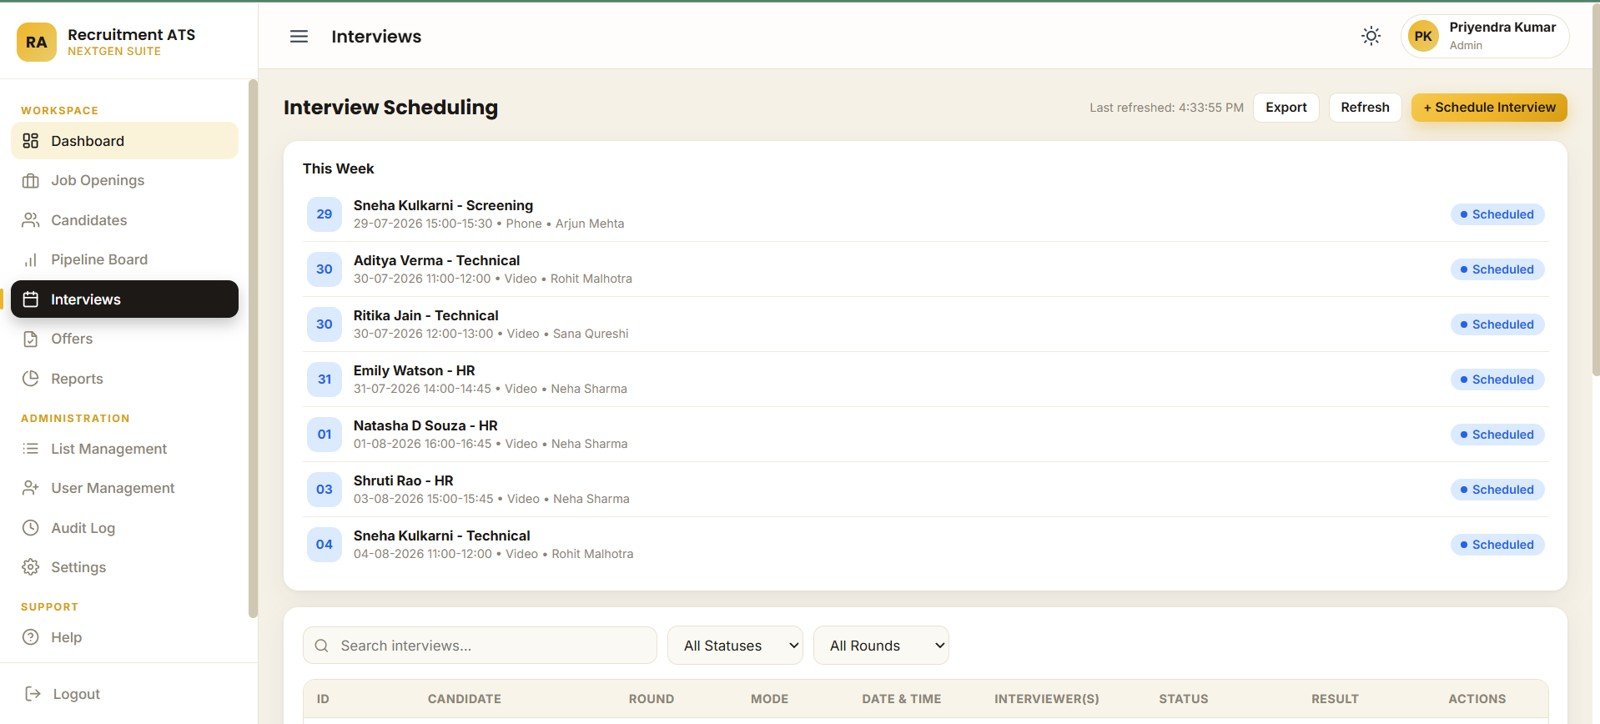This screenshot has height=724, width=1600.
Task: Click Scheduled badge for Natasha D Souza
Action: [x=1497, y=434]
